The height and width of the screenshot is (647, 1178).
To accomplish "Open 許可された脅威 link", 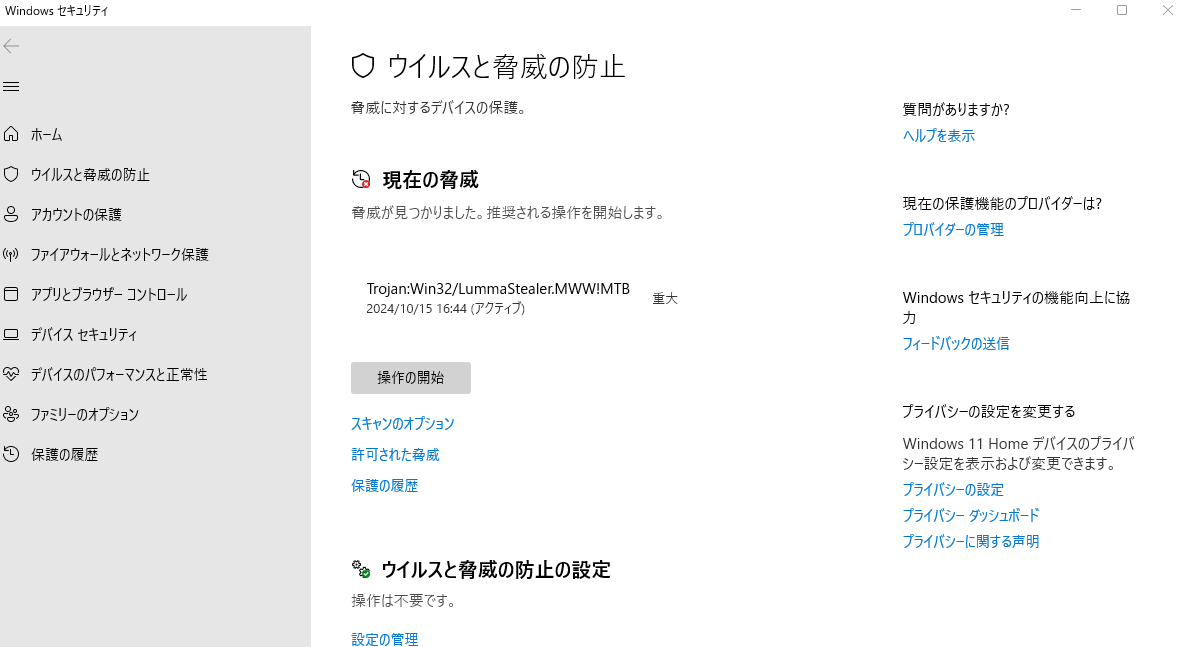I will coord(394,455).
